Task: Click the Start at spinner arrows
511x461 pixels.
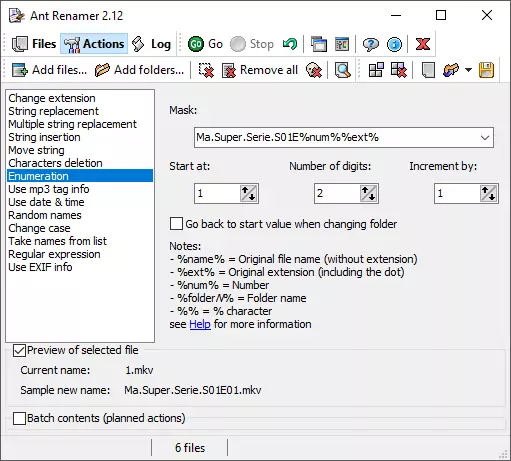Action: [x=249, y=193]
